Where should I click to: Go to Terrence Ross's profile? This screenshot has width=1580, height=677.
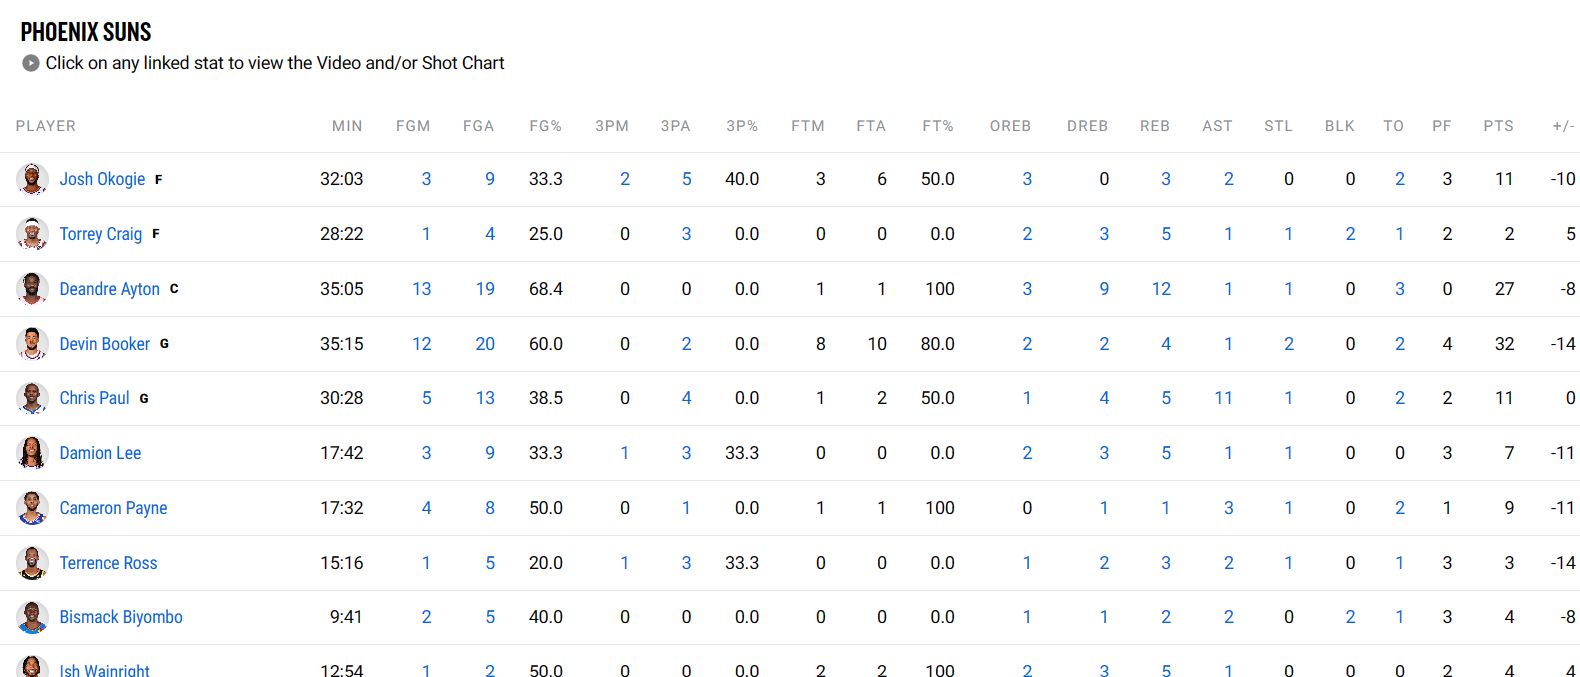(x=108, y=563)
